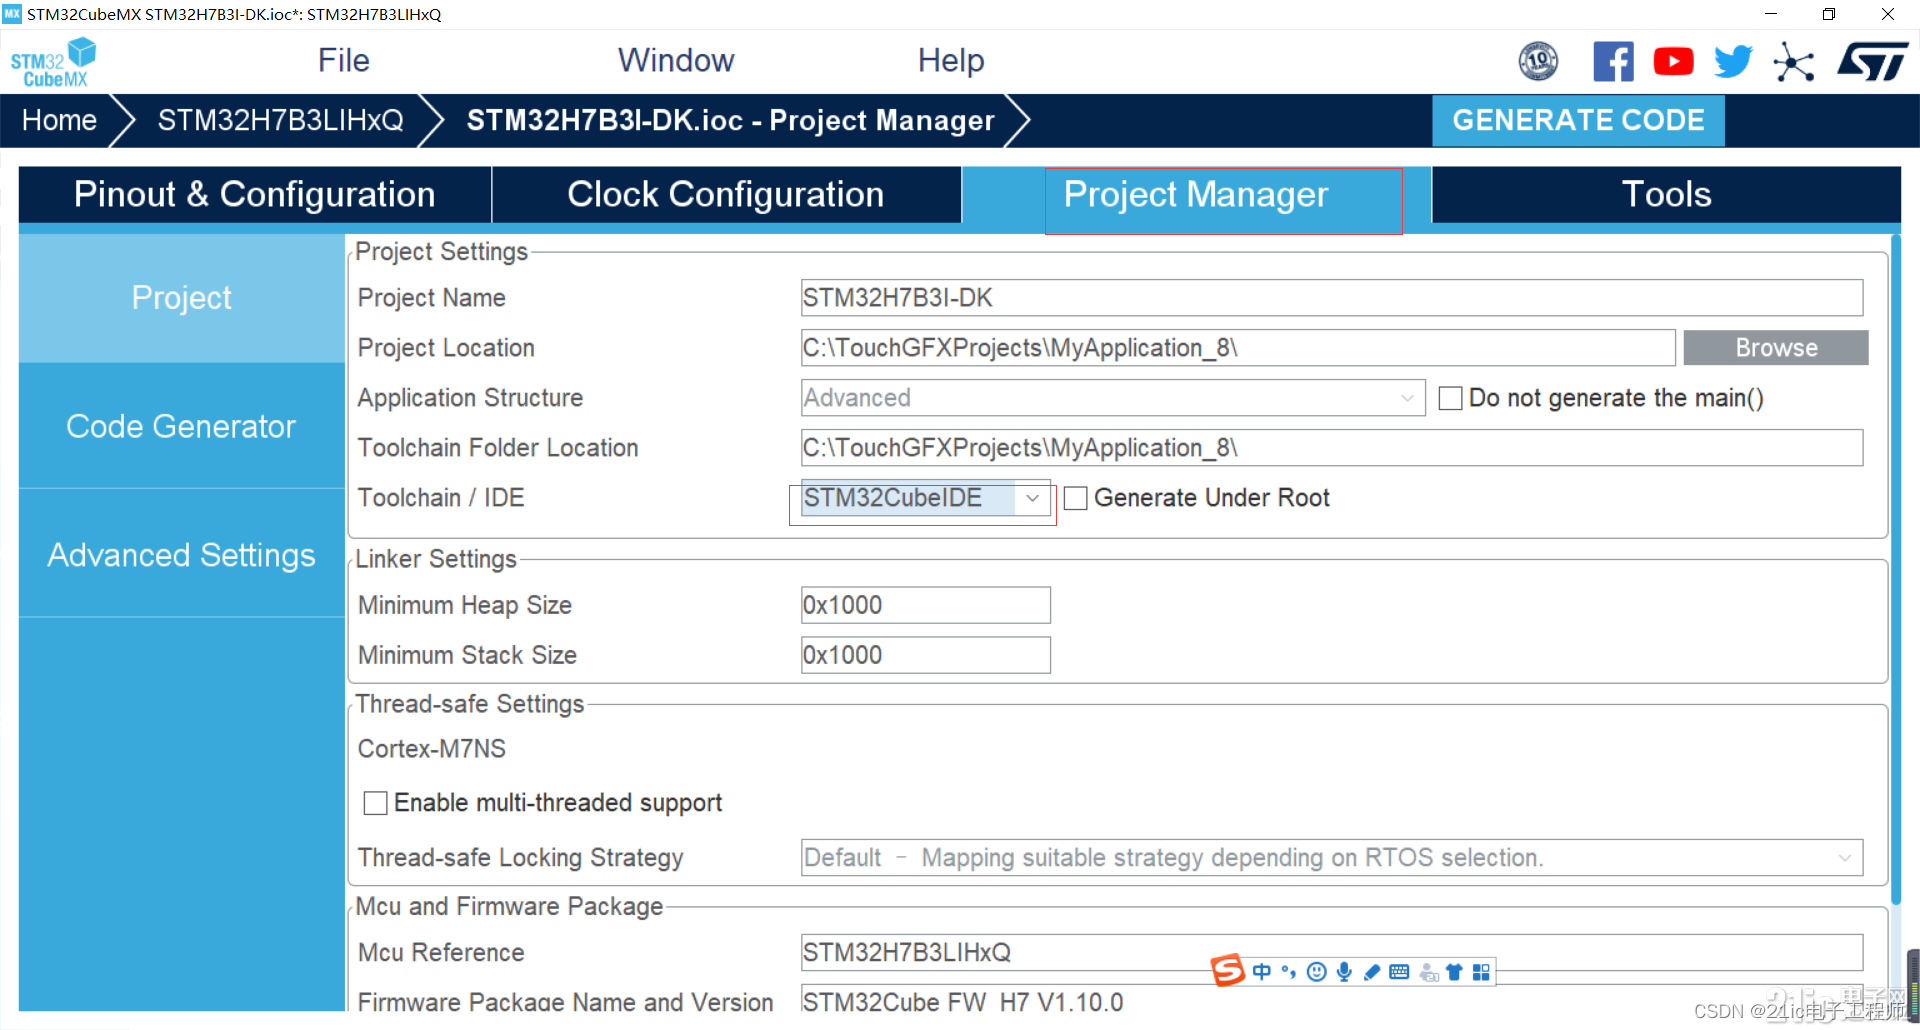This screenshot has height=1030, width=1920.
Task: Check Generate Under Root
Action: pos(1075,498)
